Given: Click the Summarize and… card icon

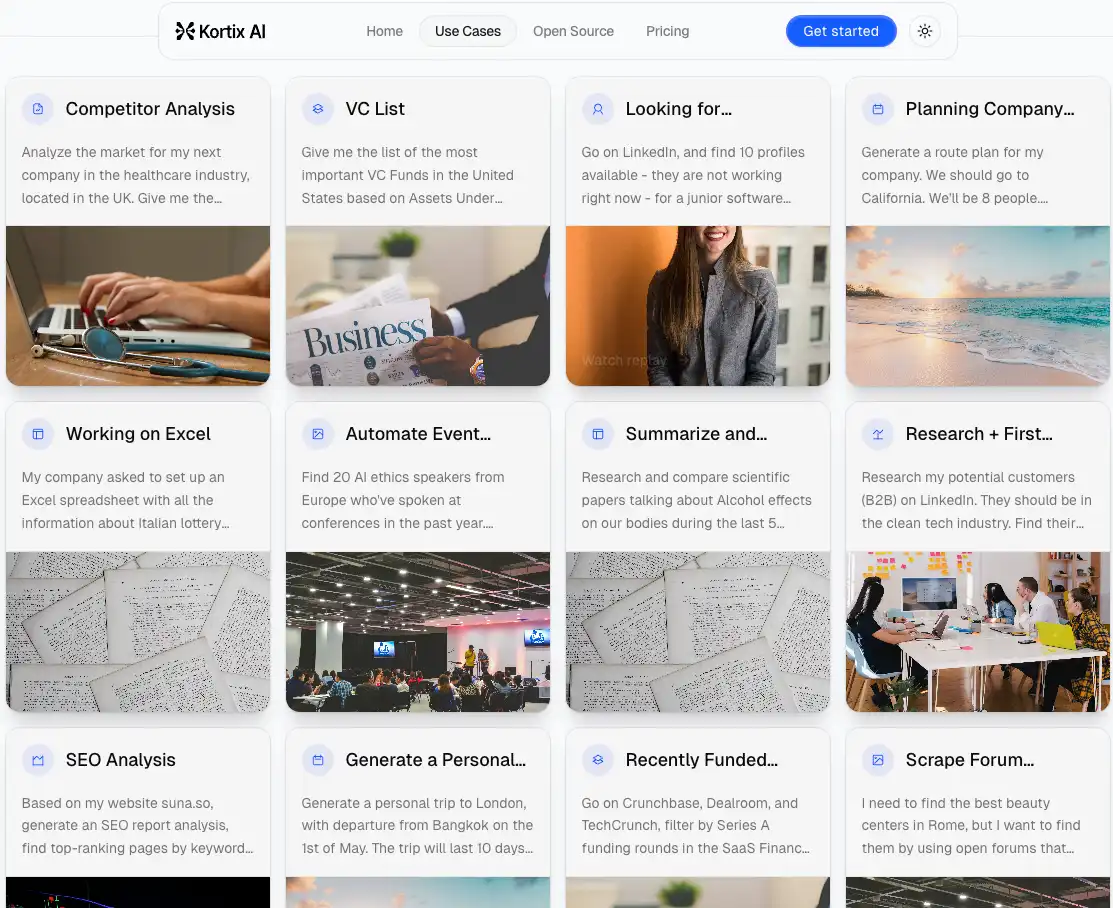Looking at the screenshot, I should [x=598, y=434].
